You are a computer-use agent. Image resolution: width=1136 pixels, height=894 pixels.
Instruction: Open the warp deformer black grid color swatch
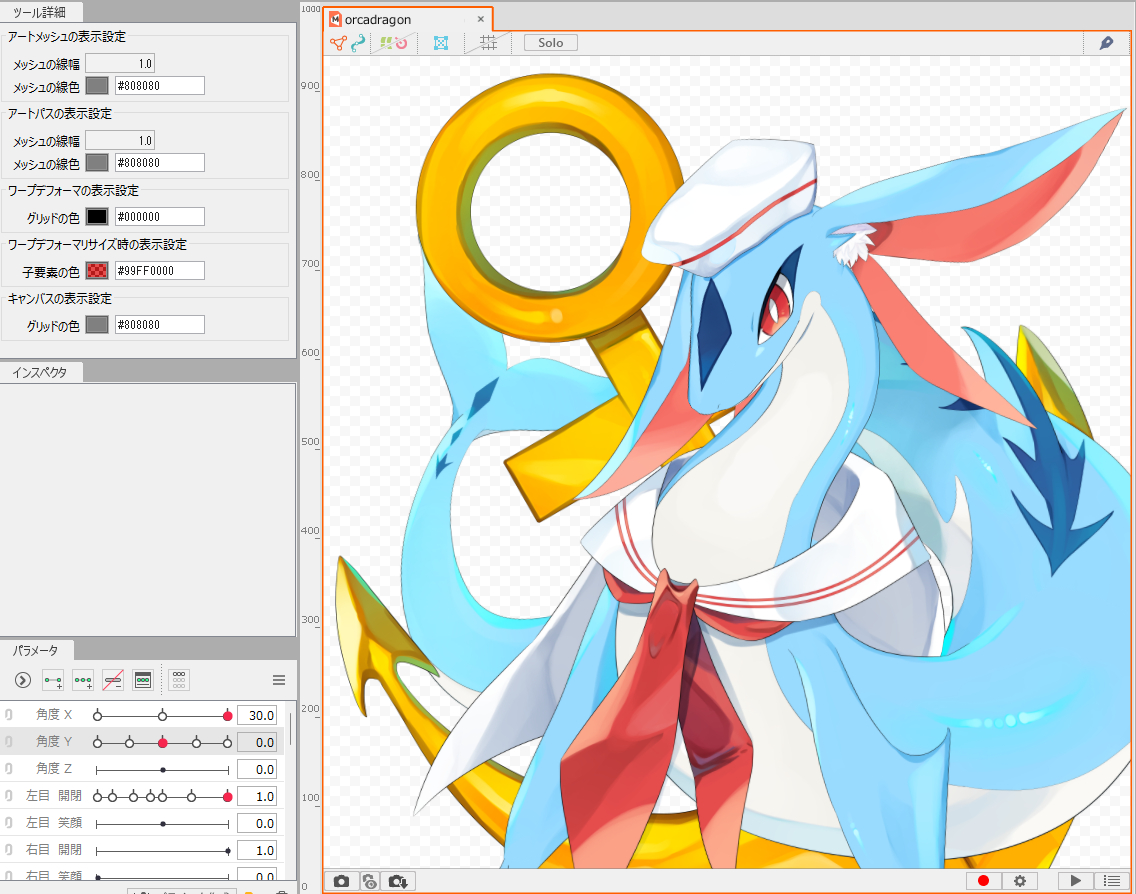pos(97,217)
